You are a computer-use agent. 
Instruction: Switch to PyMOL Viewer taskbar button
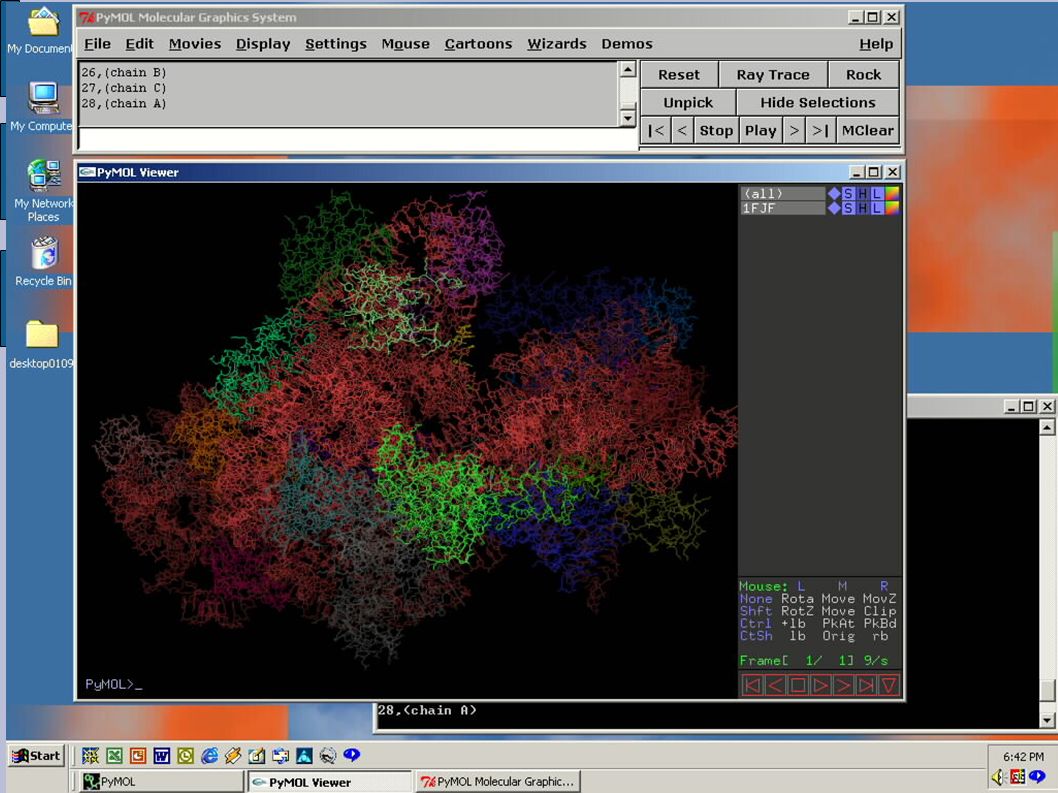[329, 782]
